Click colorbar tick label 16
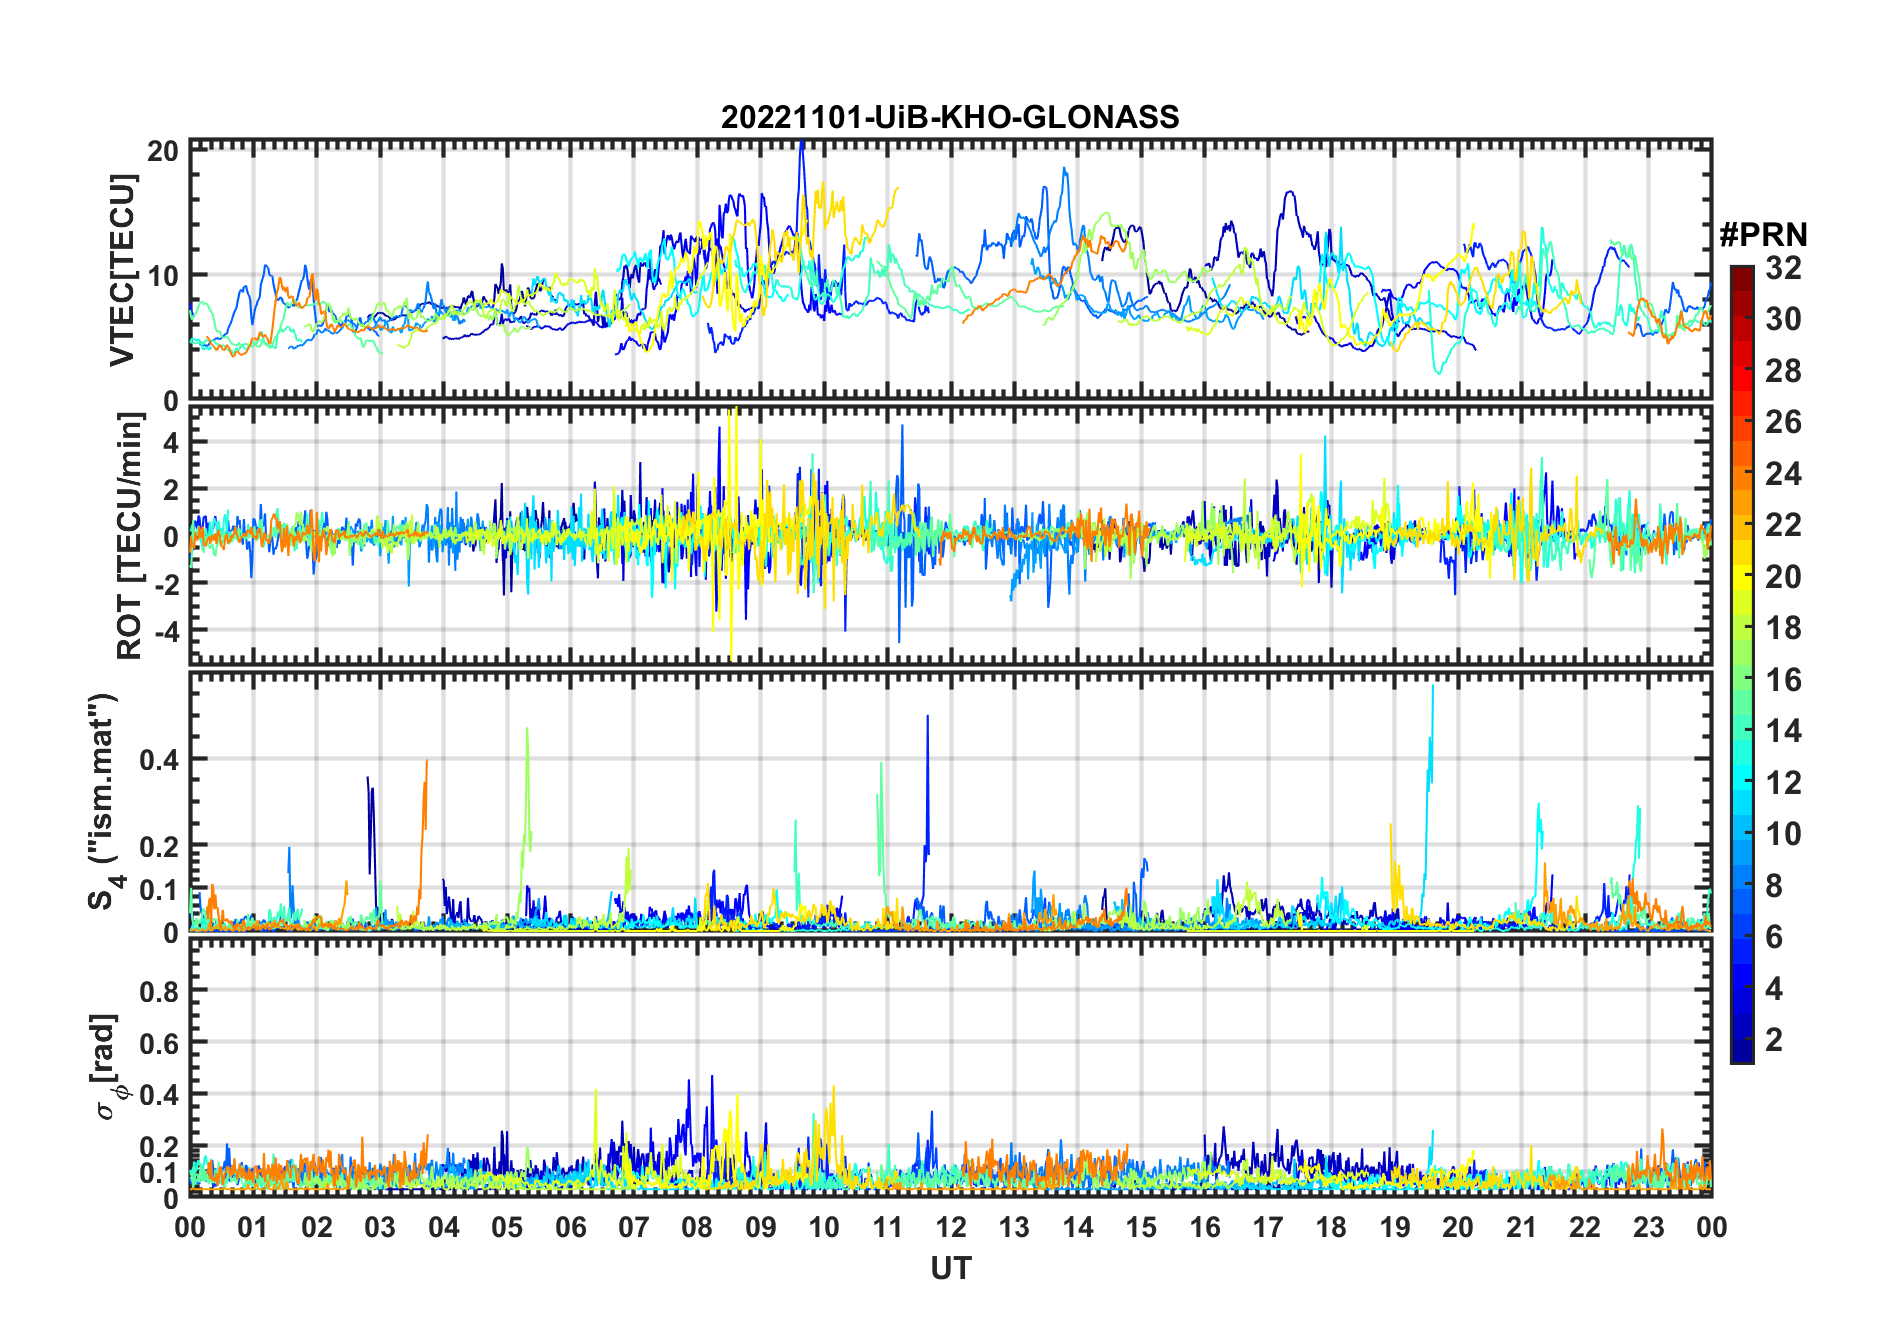Image resolution: width=1902 pixels, height=1330 pixels. 1783,680
